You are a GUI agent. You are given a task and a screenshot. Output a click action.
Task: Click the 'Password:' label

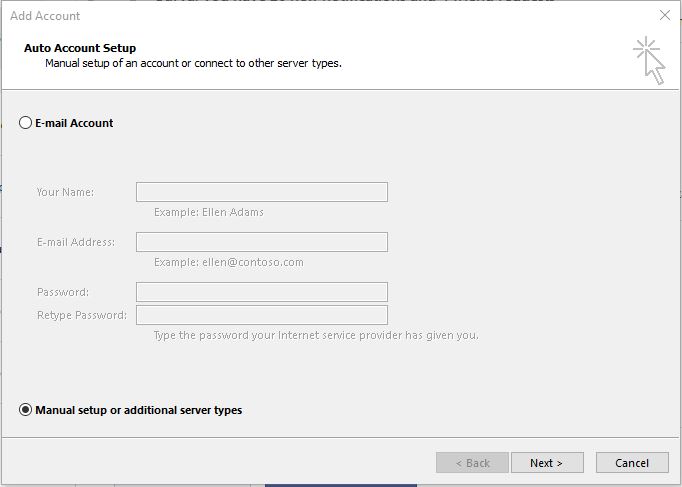[x=63, y=292]
